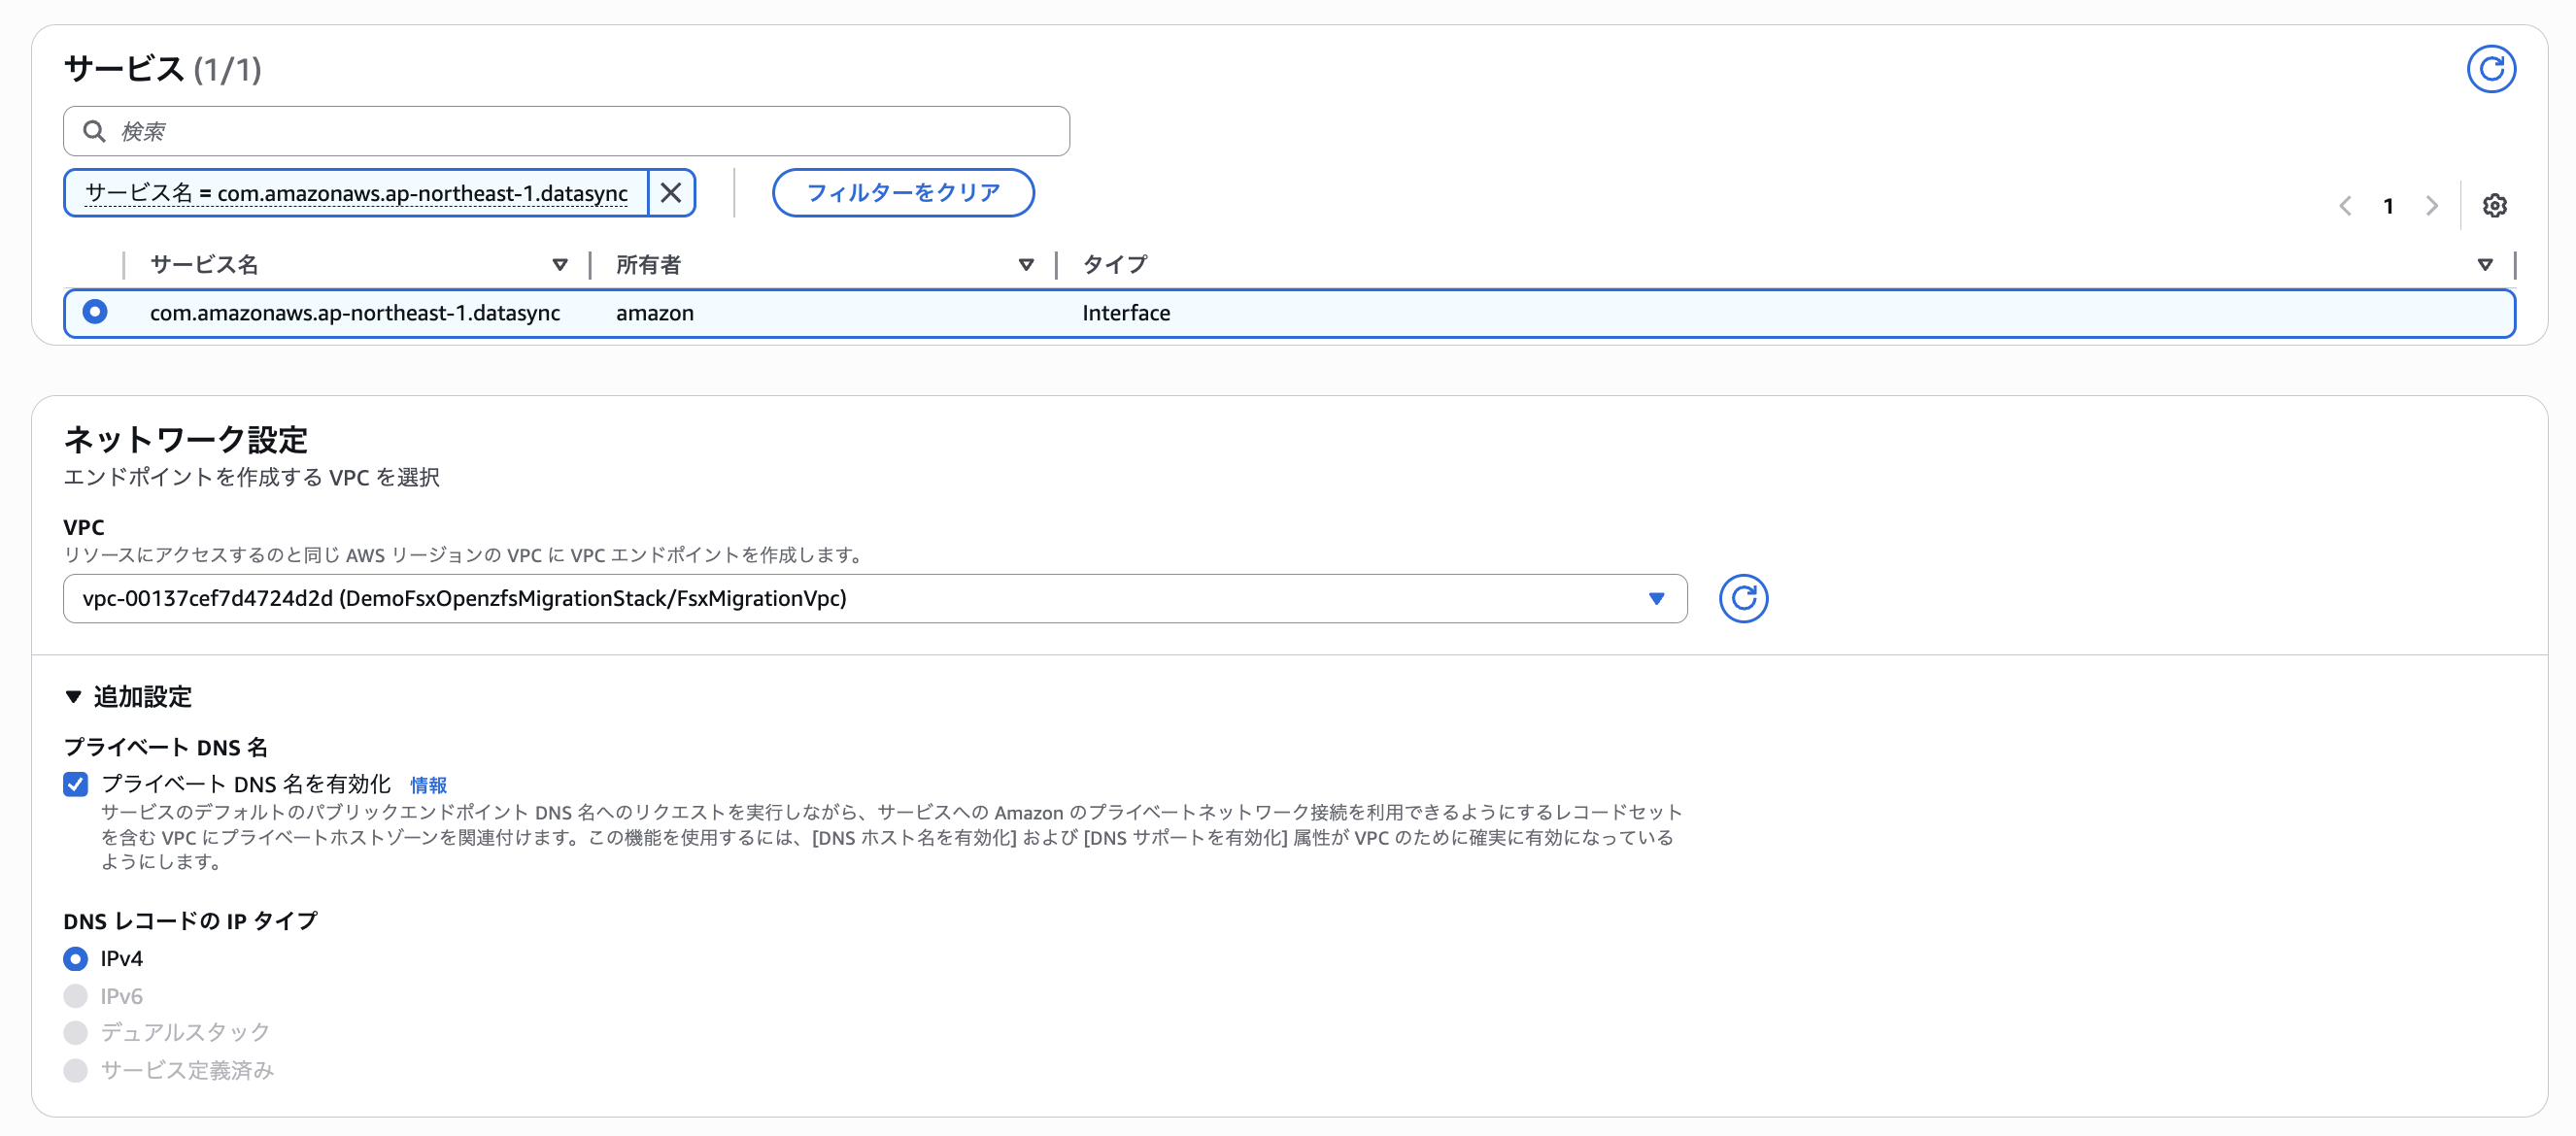Go to the next page of results

[2432, 205]
